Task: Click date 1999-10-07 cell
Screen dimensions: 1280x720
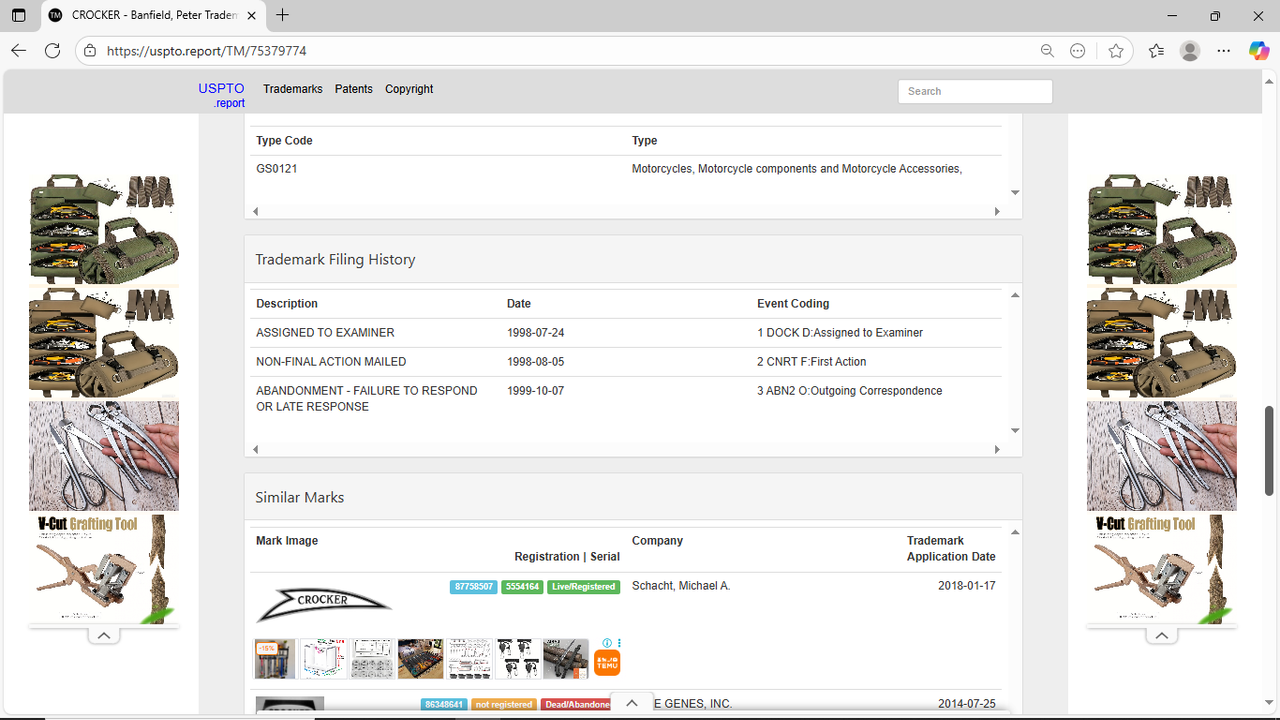Action: [535, 391]
